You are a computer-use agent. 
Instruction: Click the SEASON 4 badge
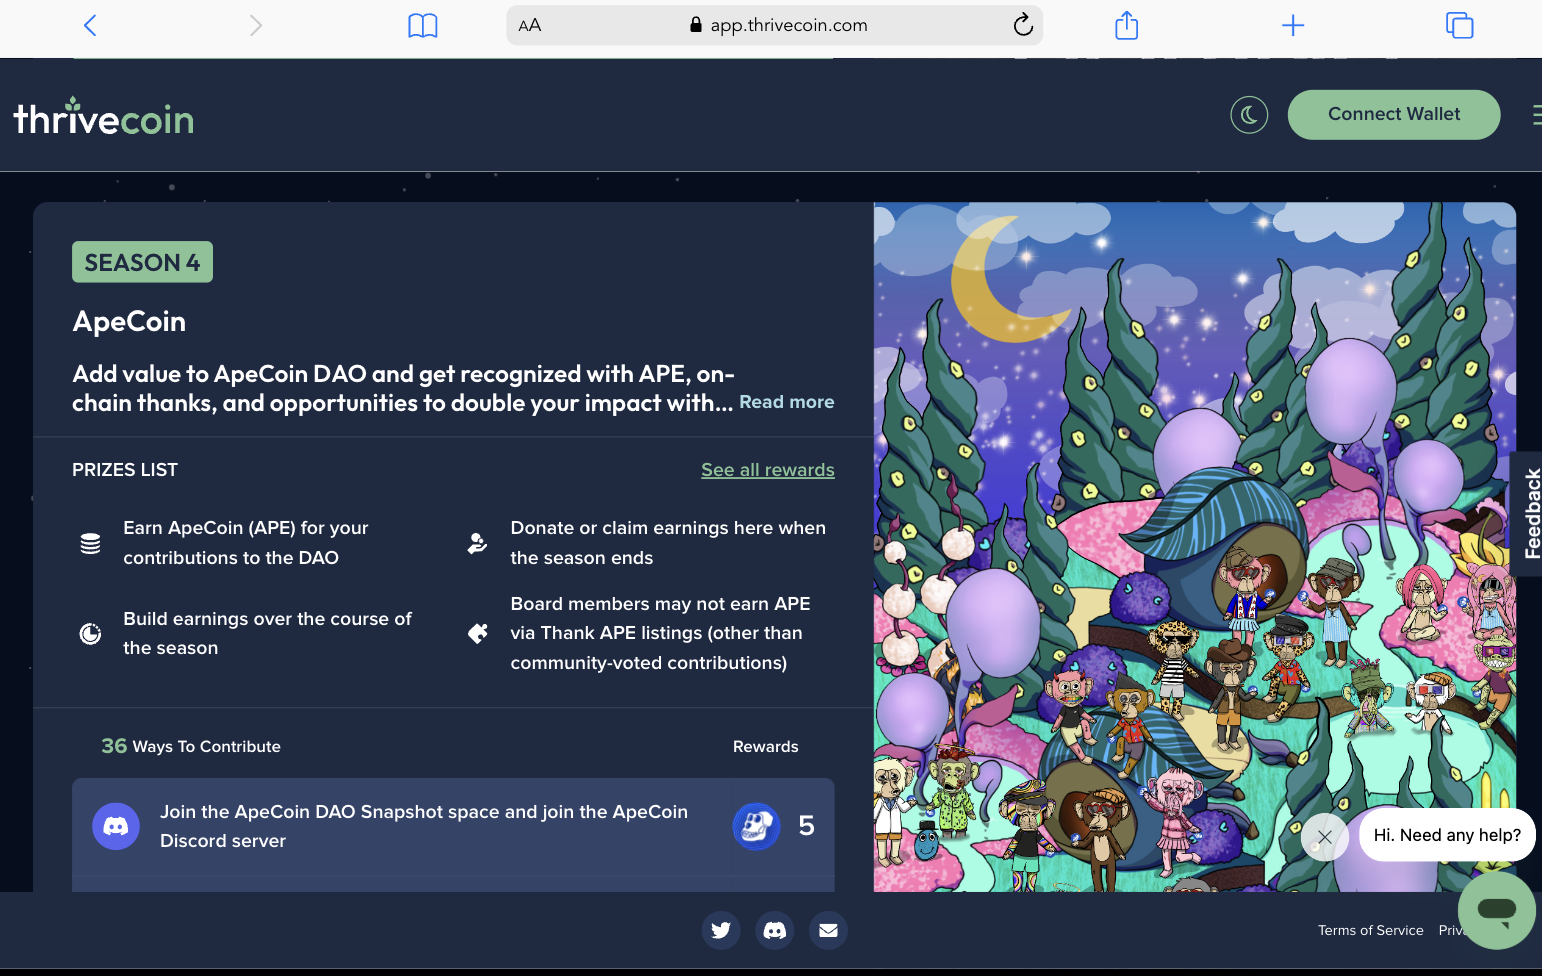[x=142, y=262]
